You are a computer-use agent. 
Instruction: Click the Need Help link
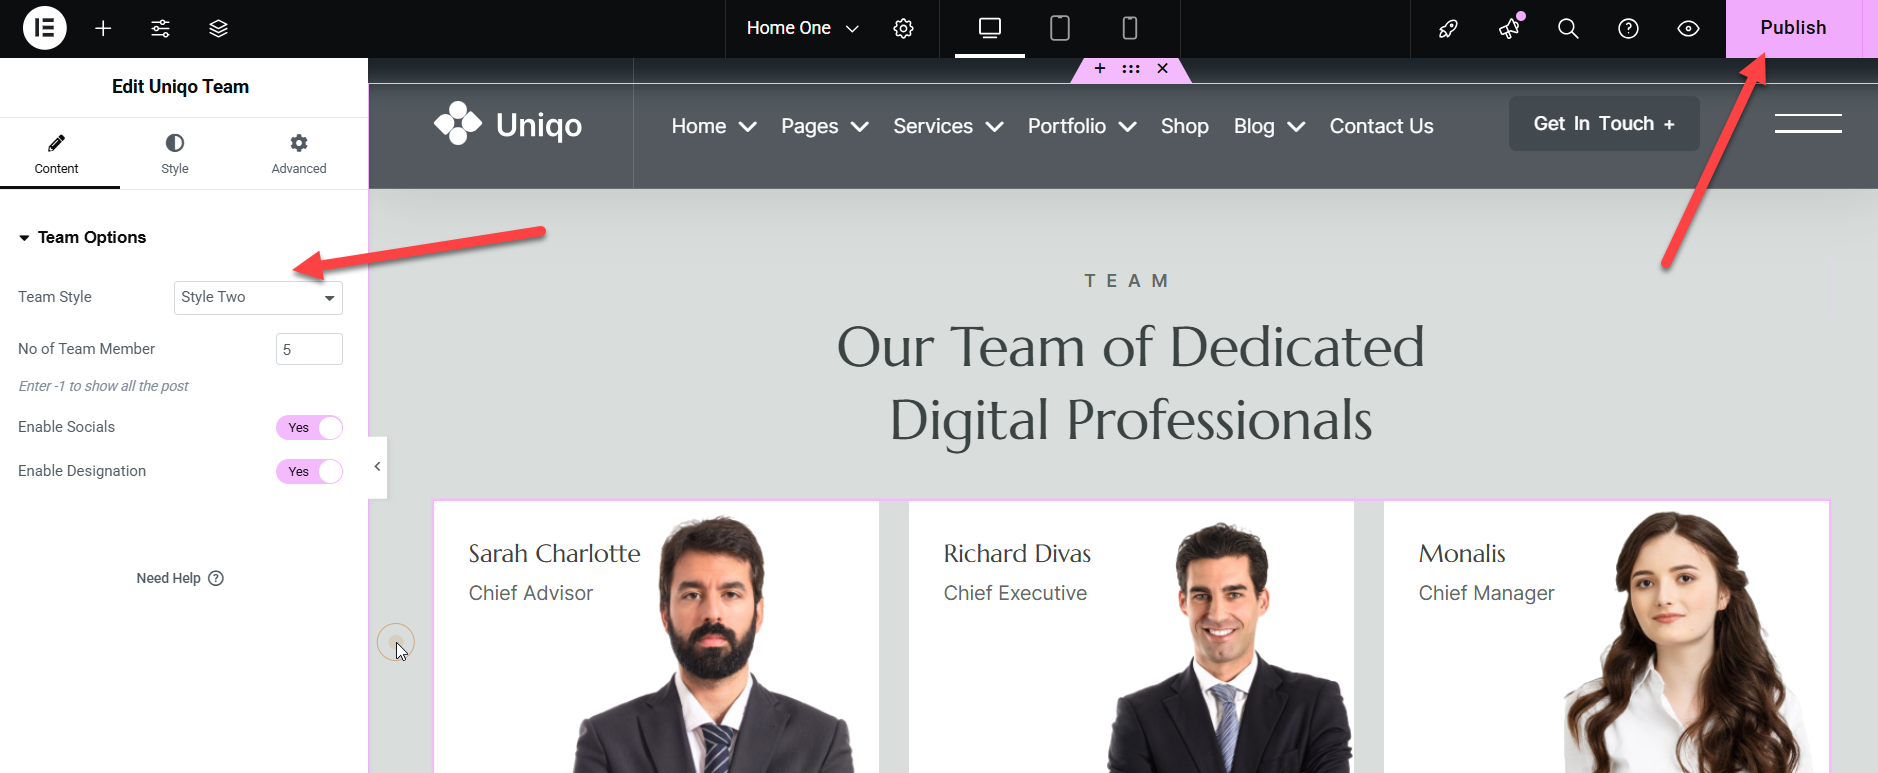(180, 578)
